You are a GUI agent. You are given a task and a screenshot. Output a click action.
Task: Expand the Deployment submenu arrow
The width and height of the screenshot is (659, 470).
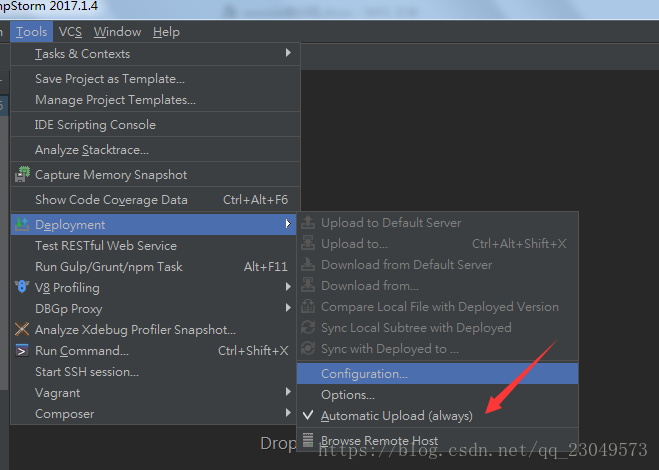(x=288, y=224)
